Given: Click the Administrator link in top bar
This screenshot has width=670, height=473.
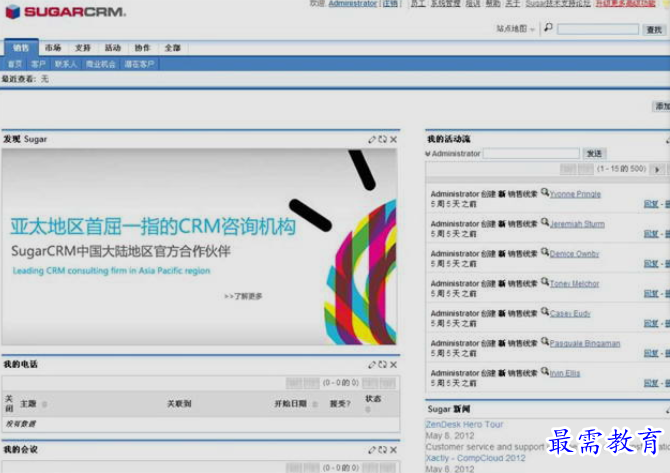Looking at the screenshot, I should pyautogui.click(x=353, y=3).
